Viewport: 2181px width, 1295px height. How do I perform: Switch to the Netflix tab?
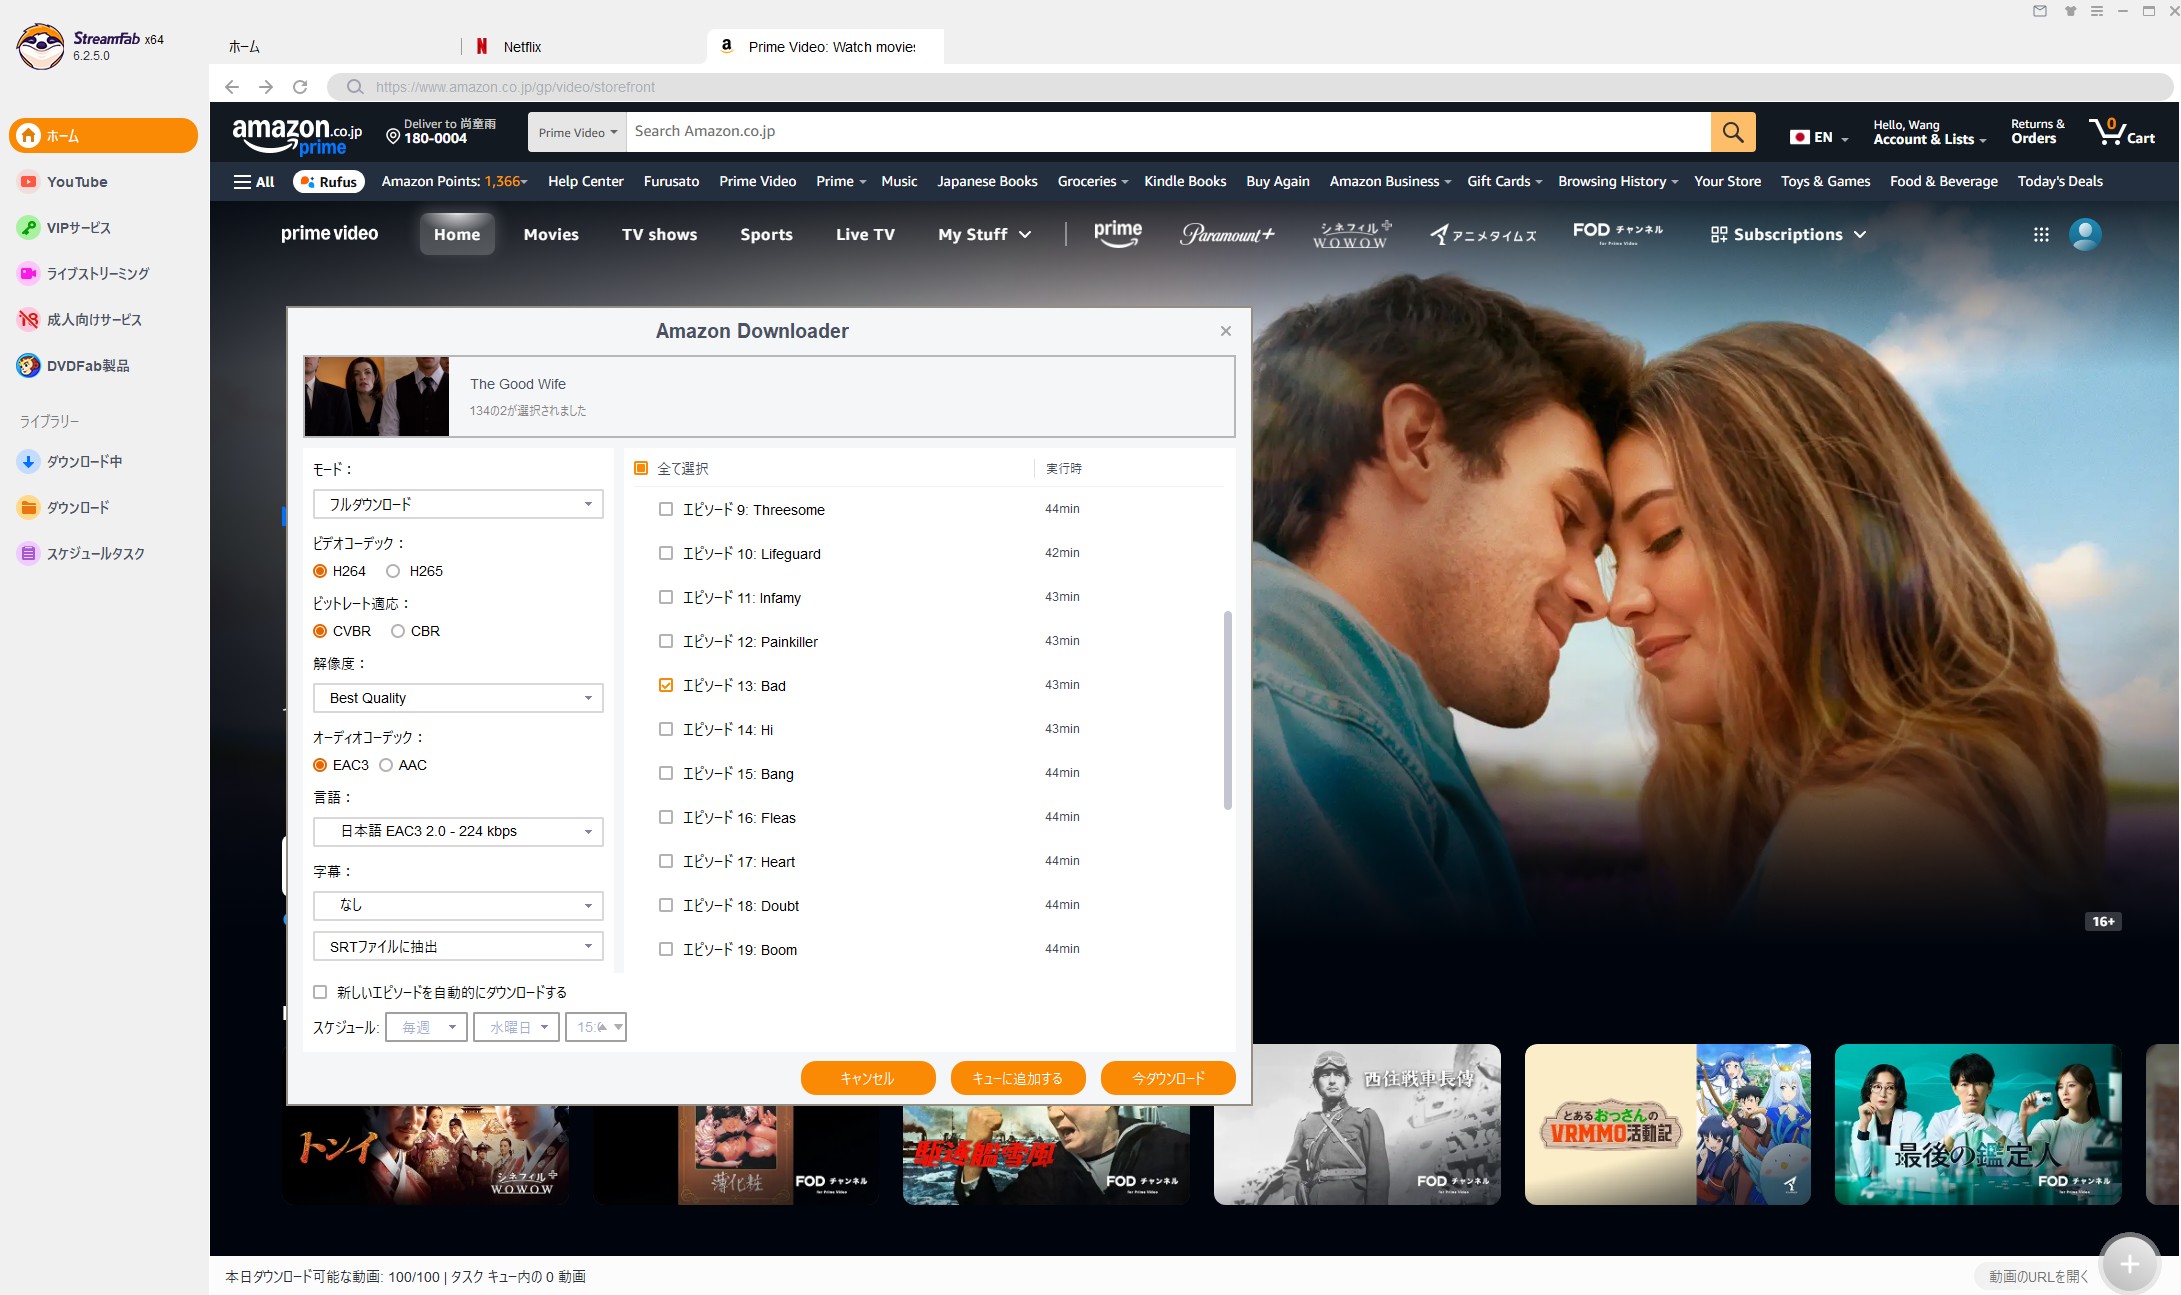coord(522,47)
